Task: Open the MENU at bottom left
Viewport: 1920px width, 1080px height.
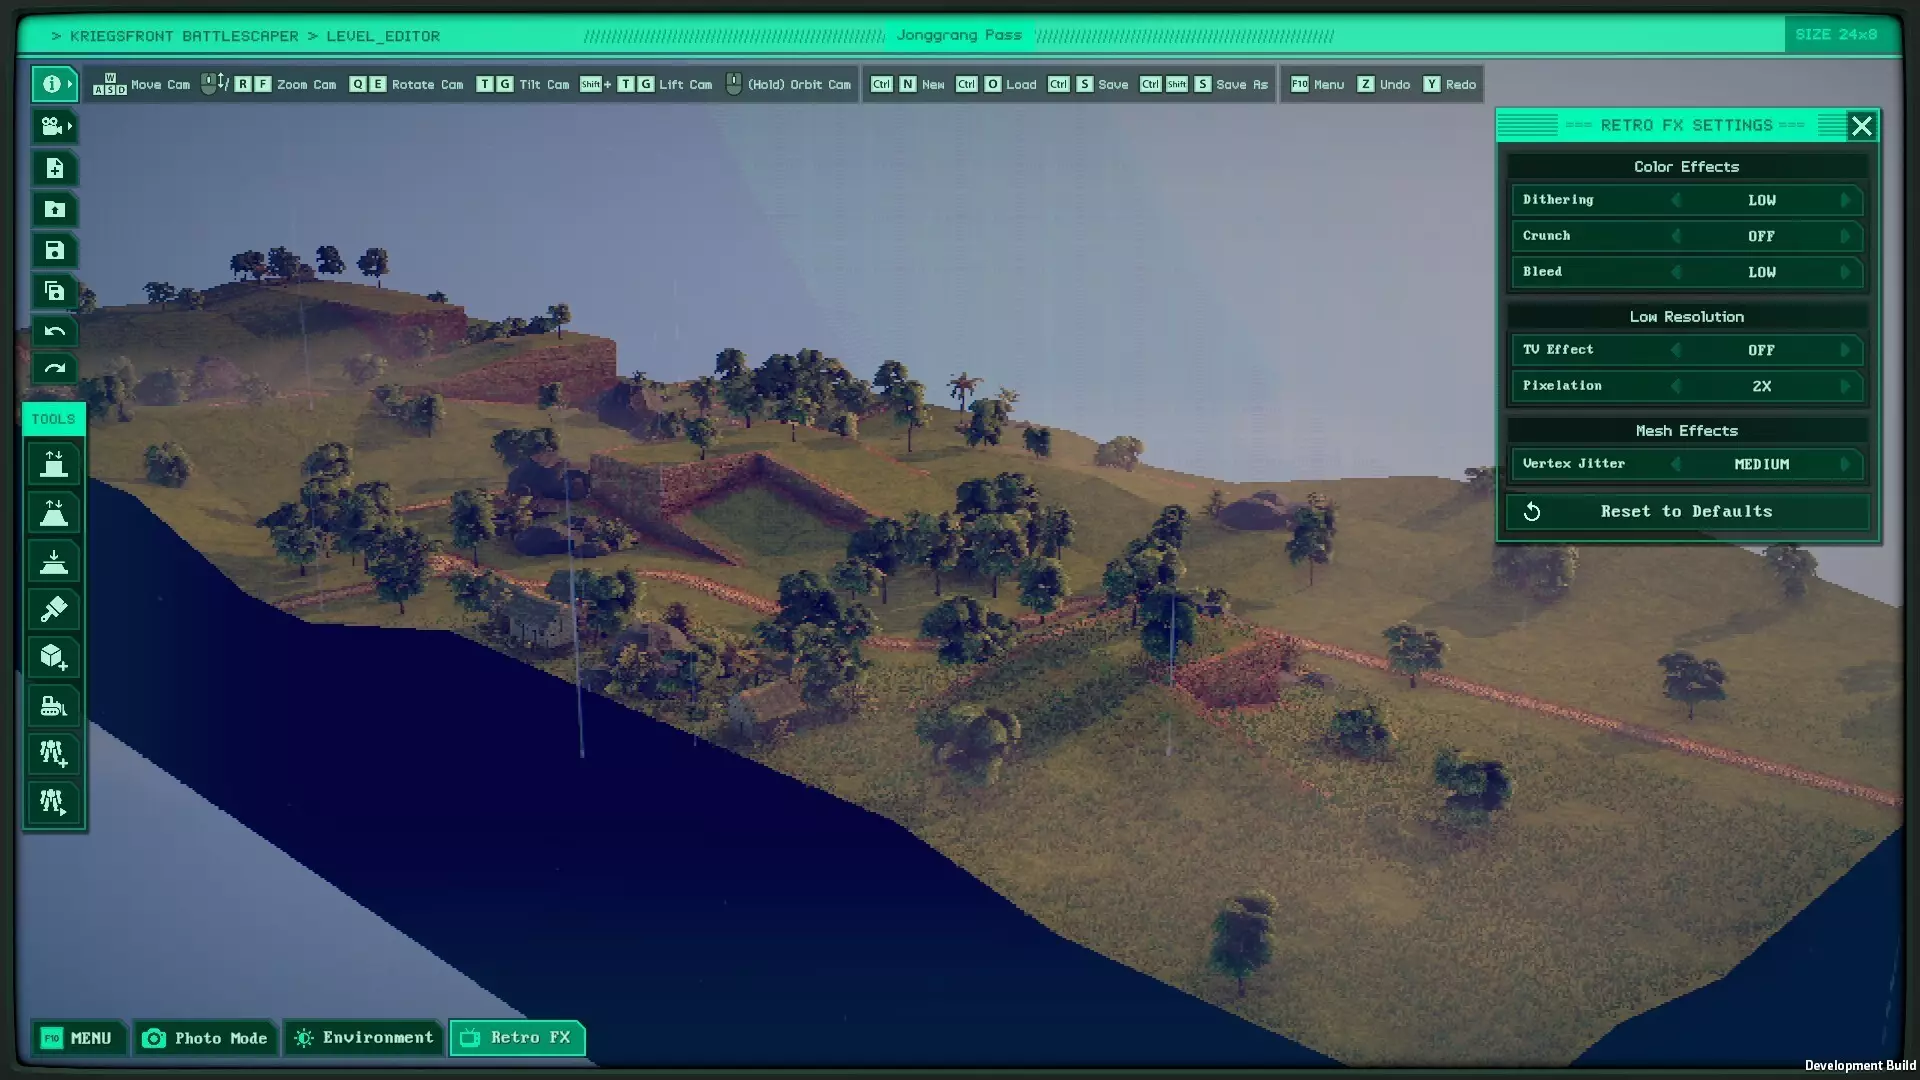Action: point(79,1038)
